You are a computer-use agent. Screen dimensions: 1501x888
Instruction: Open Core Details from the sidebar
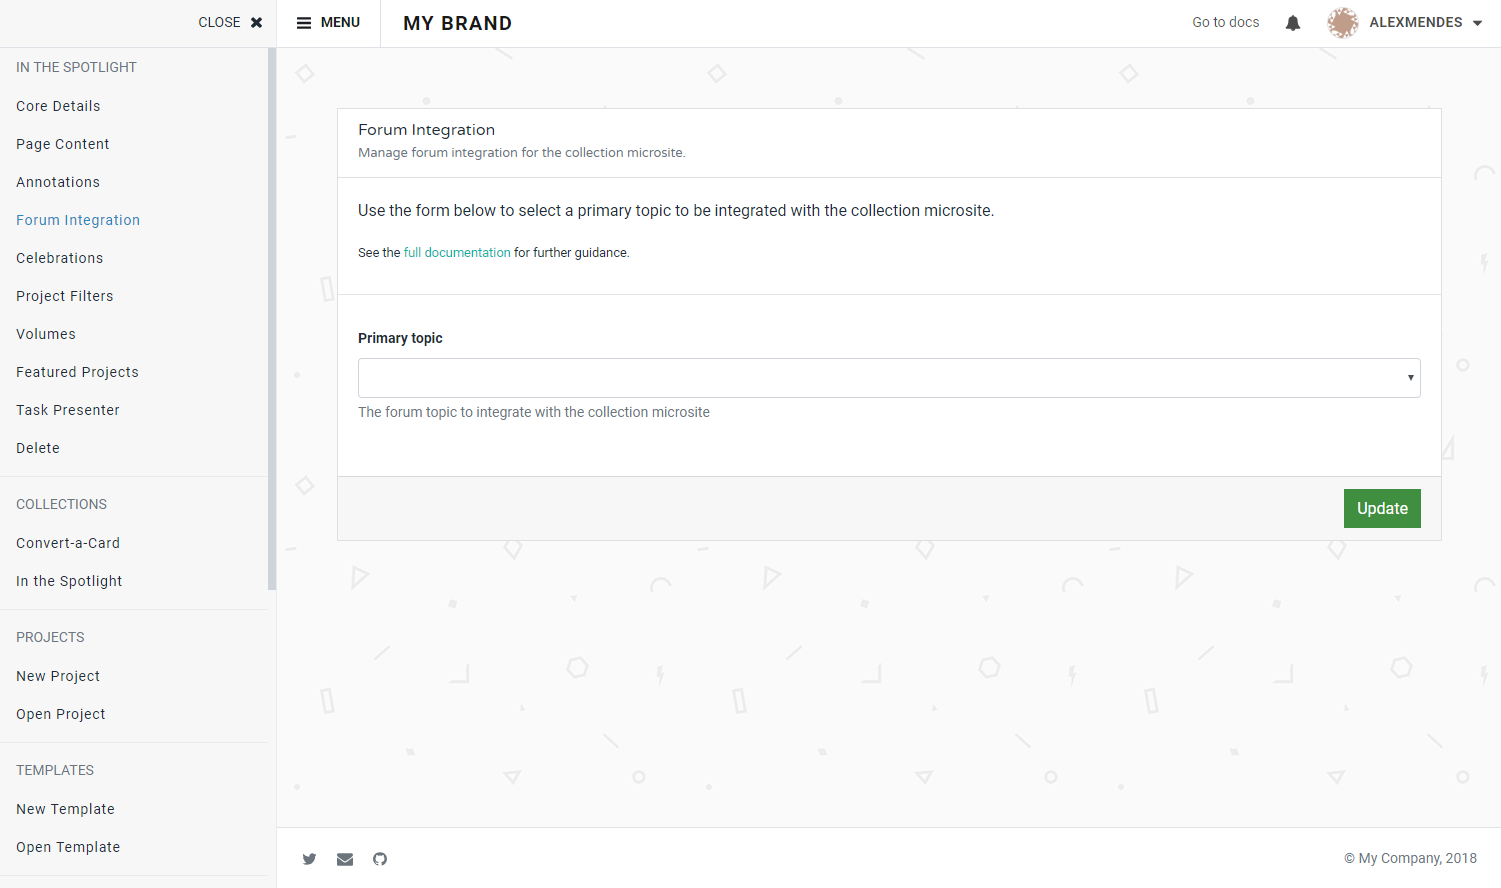pyautogui.click(x=58, y=106)
